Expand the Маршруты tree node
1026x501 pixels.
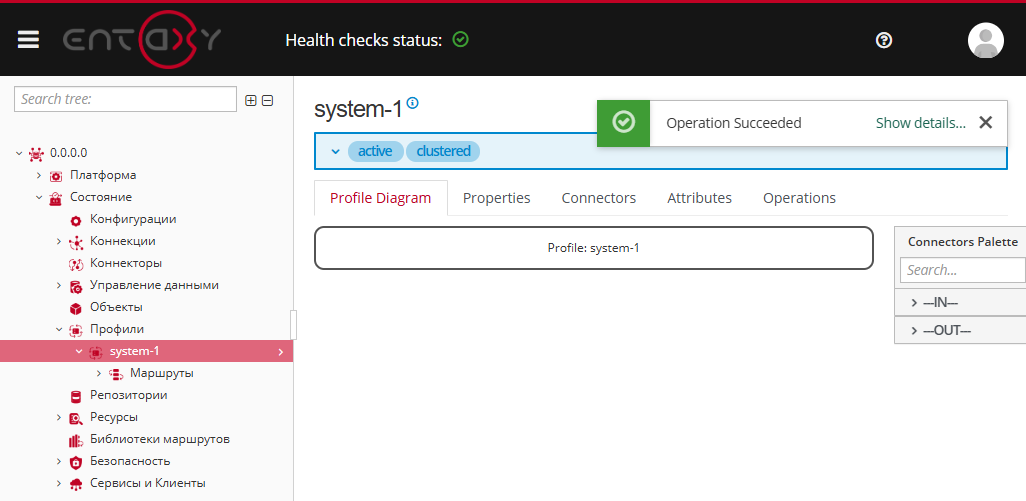pos(99,373)
